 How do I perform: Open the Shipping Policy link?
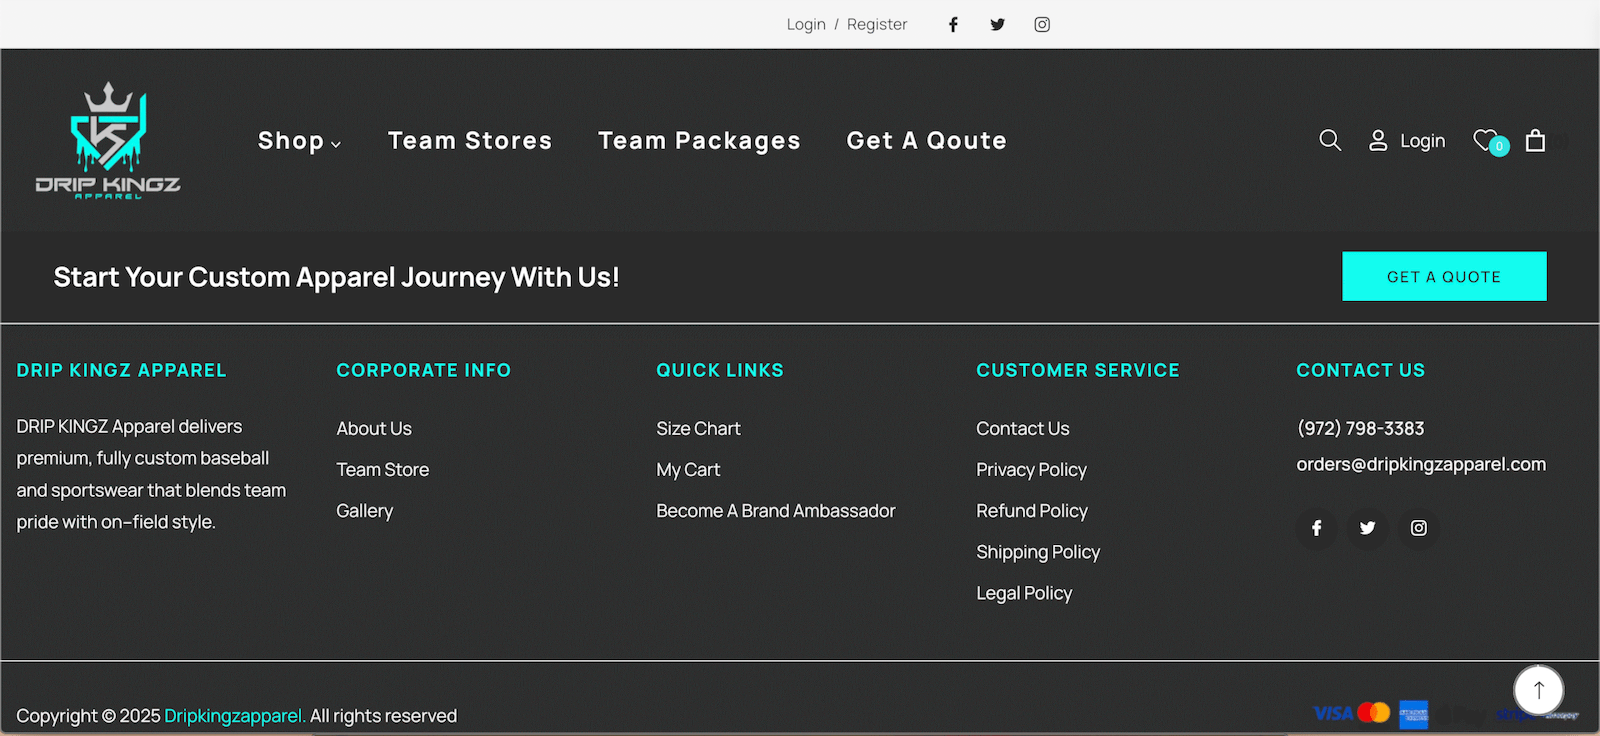click(1038, 552)
